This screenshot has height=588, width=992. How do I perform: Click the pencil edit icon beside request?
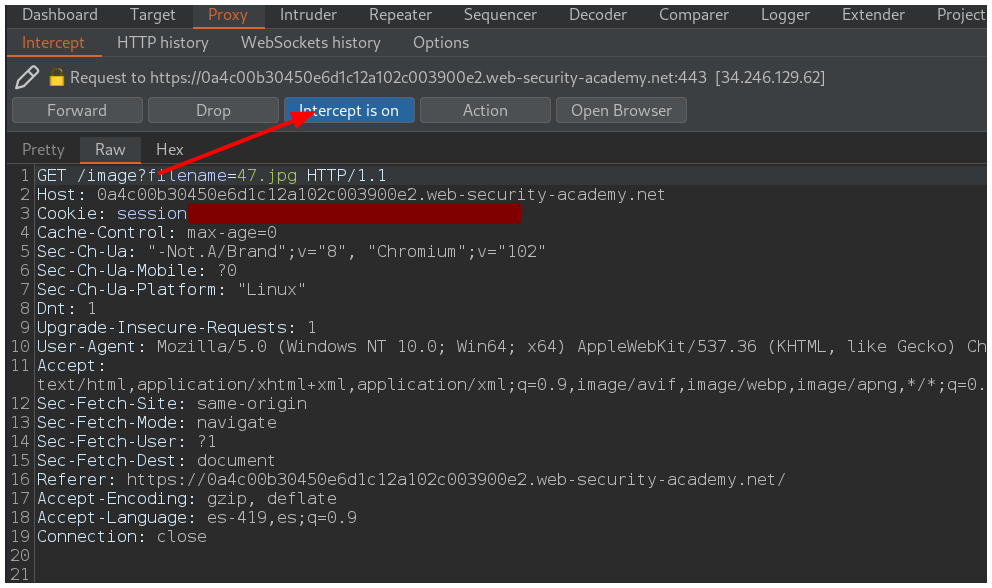coord(27,77)
